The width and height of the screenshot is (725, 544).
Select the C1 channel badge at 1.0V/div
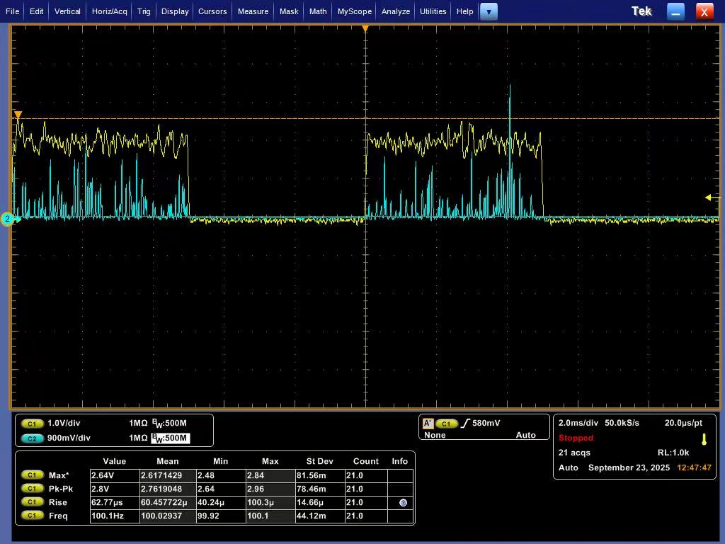click(32, 423)
